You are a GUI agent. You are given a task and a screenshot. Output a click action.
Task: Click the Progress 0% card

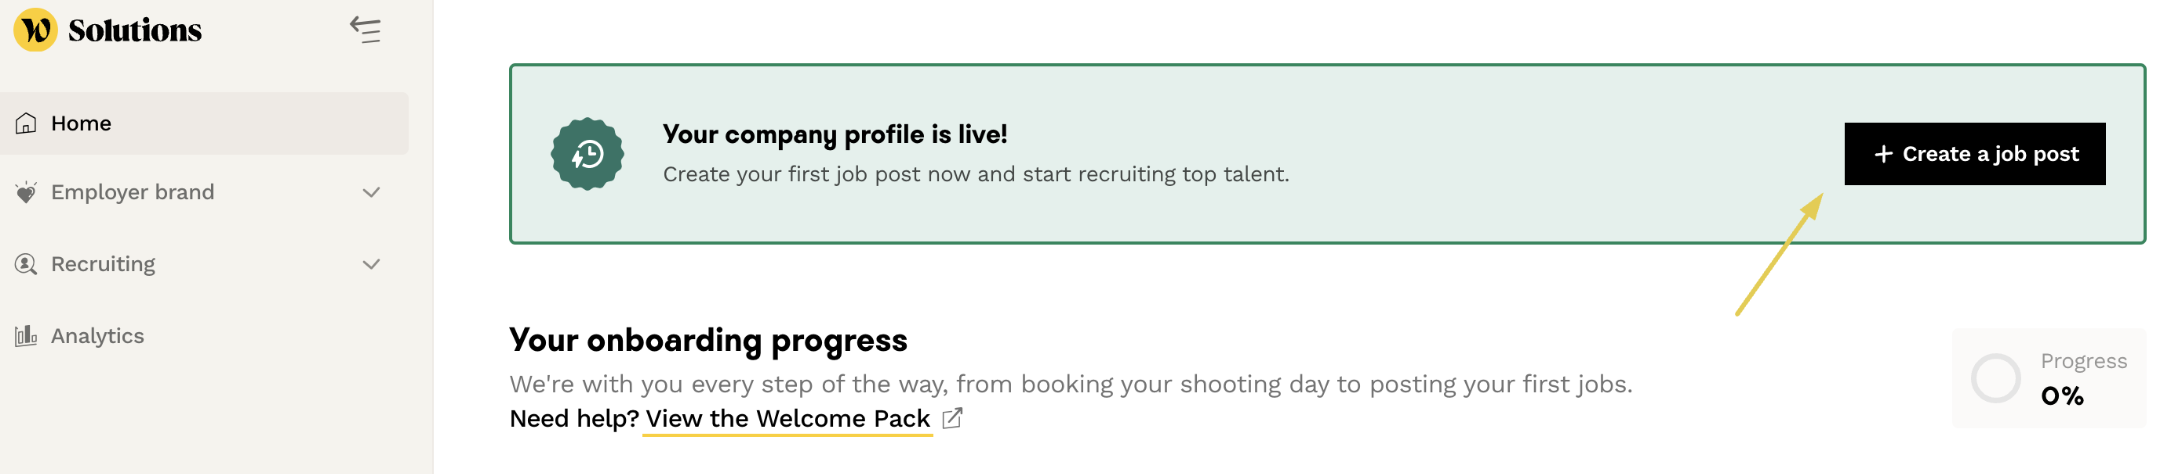coord(2049,378)
